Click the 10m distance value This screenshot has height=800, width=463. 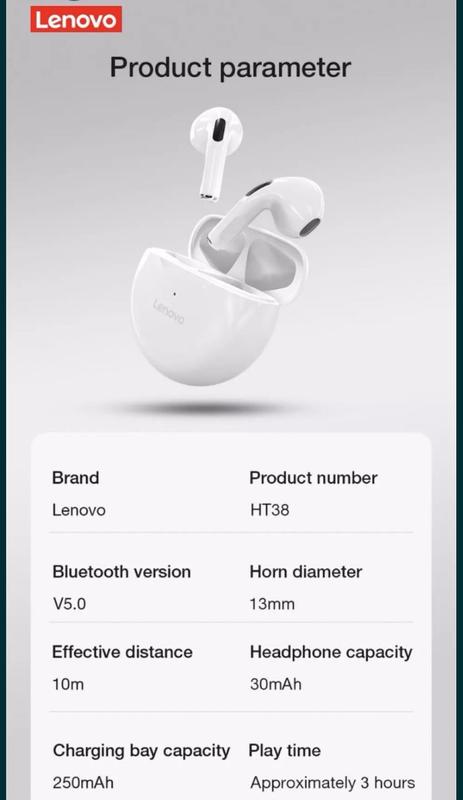(x=68, y=684)
